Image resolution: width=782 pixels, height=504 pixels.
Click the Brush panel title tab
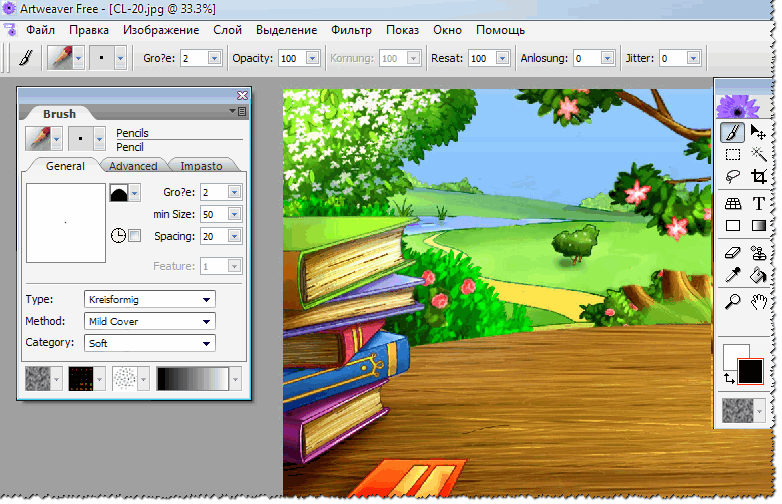pos(59,114)
